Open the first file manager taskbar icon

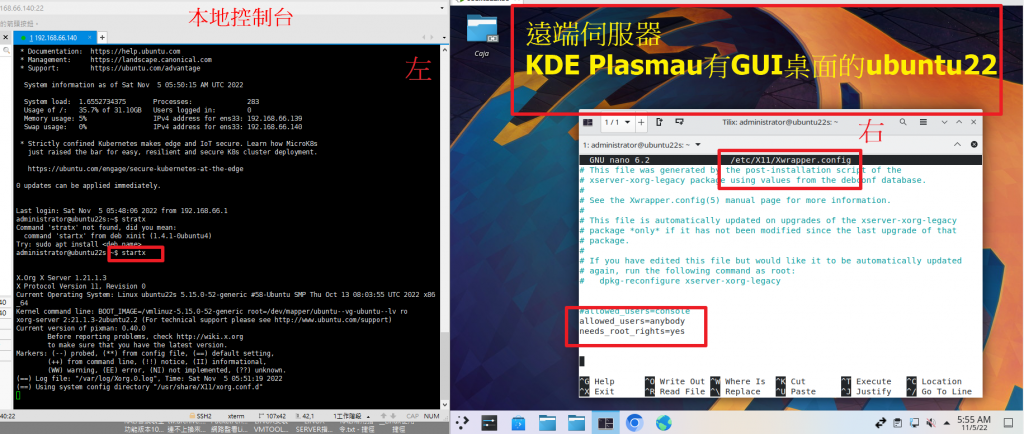547,423
